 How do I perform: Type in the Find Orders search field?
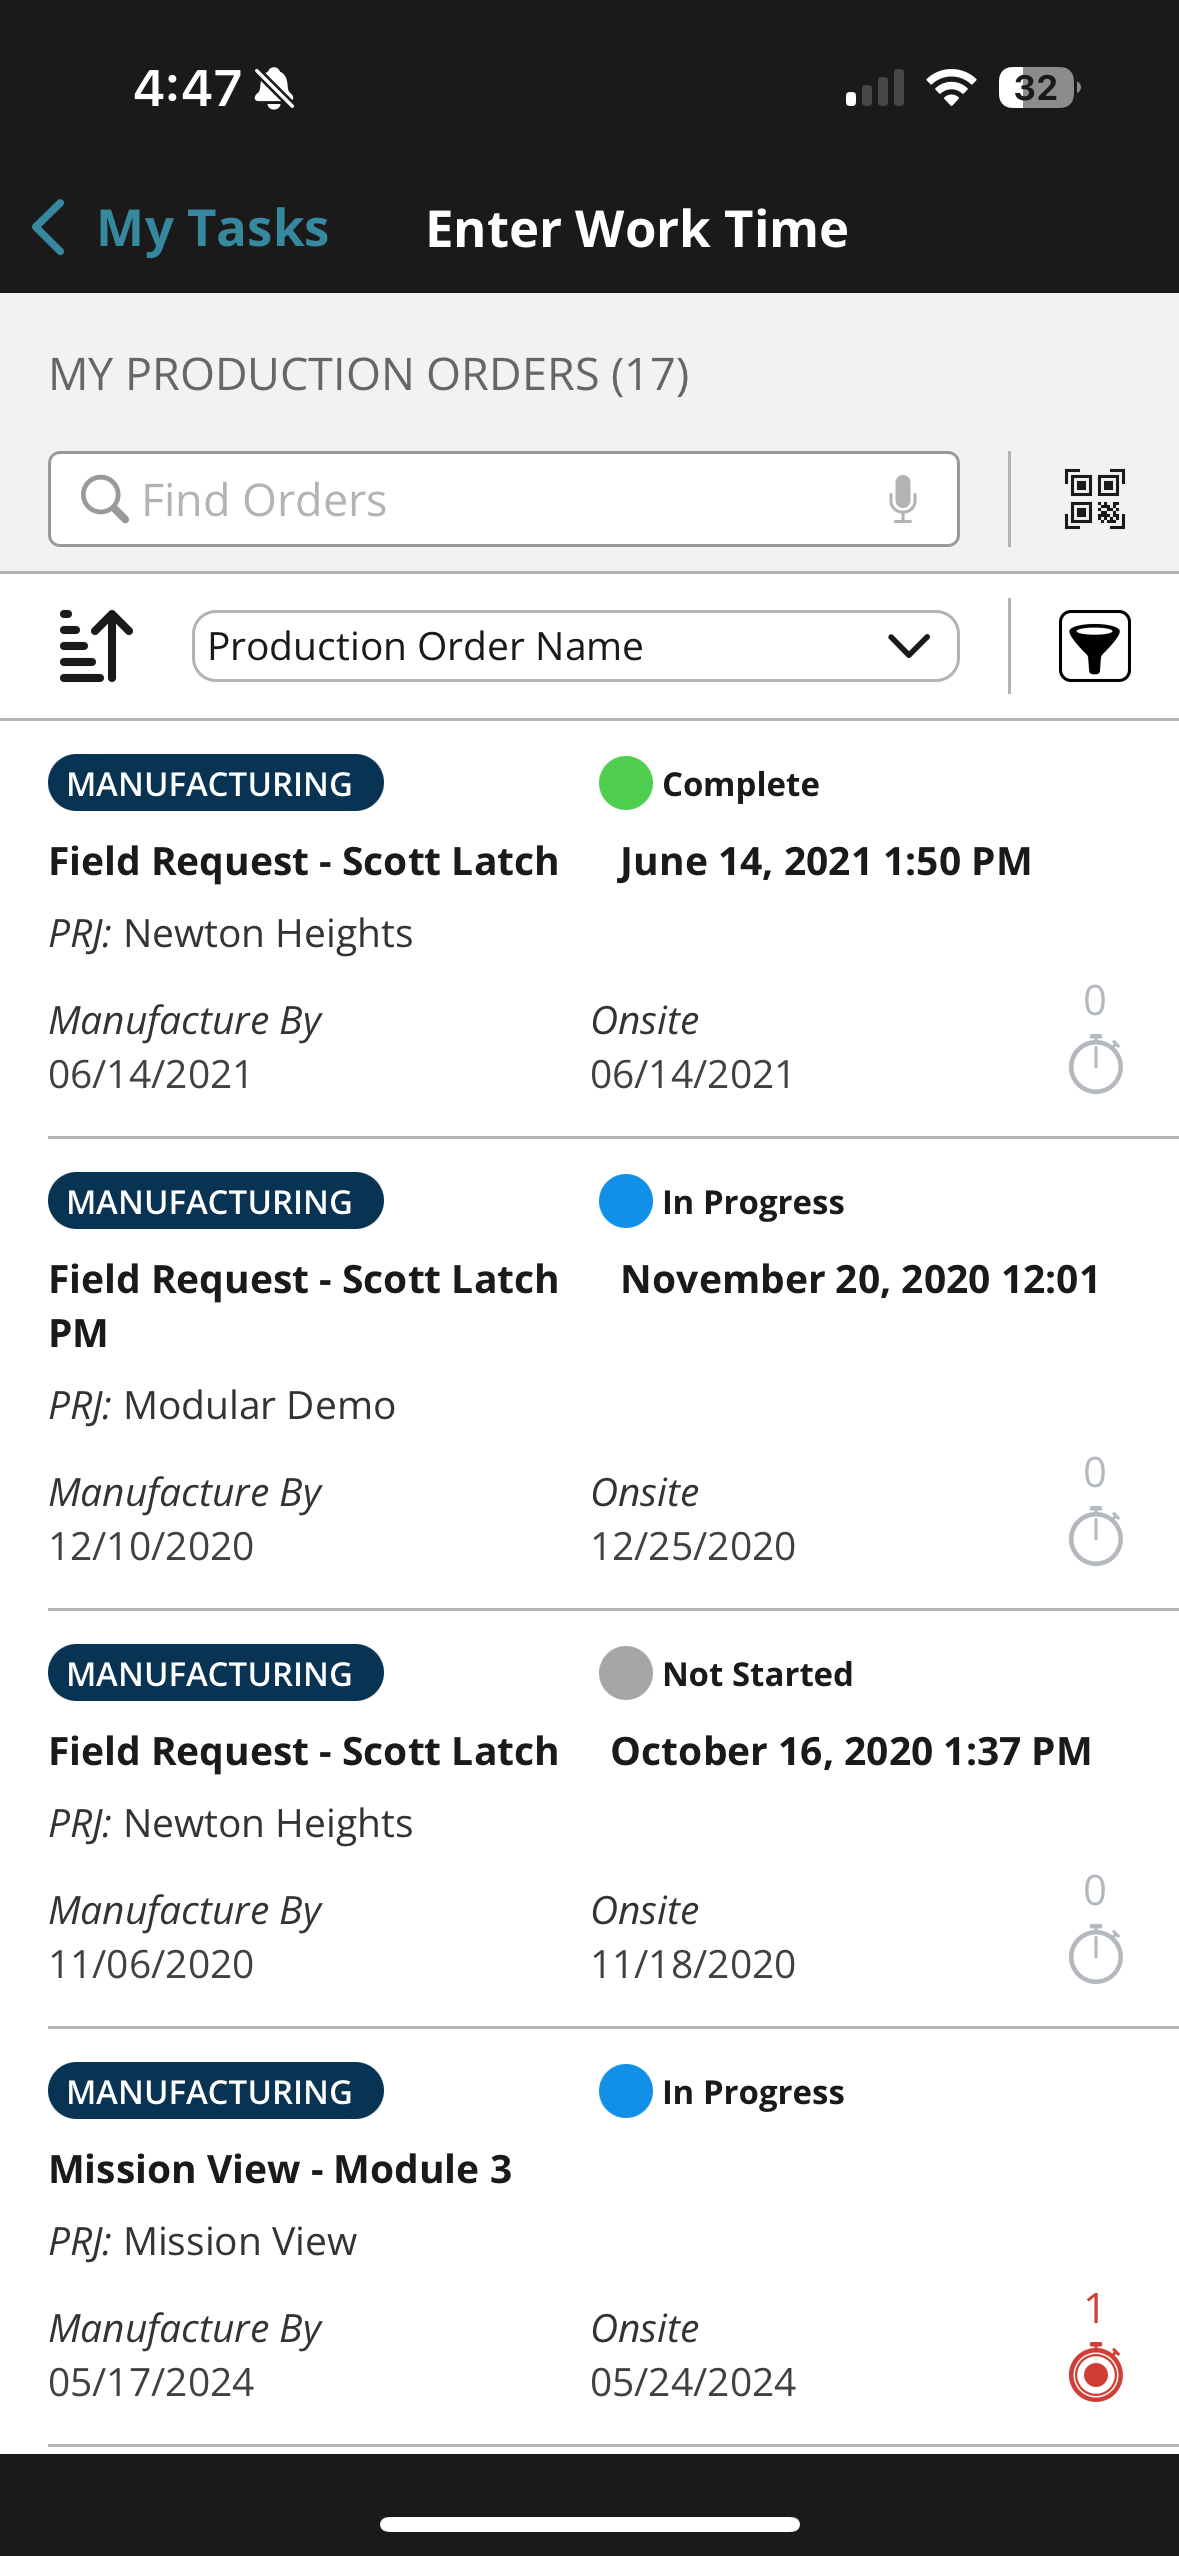(x=500, y=499)
